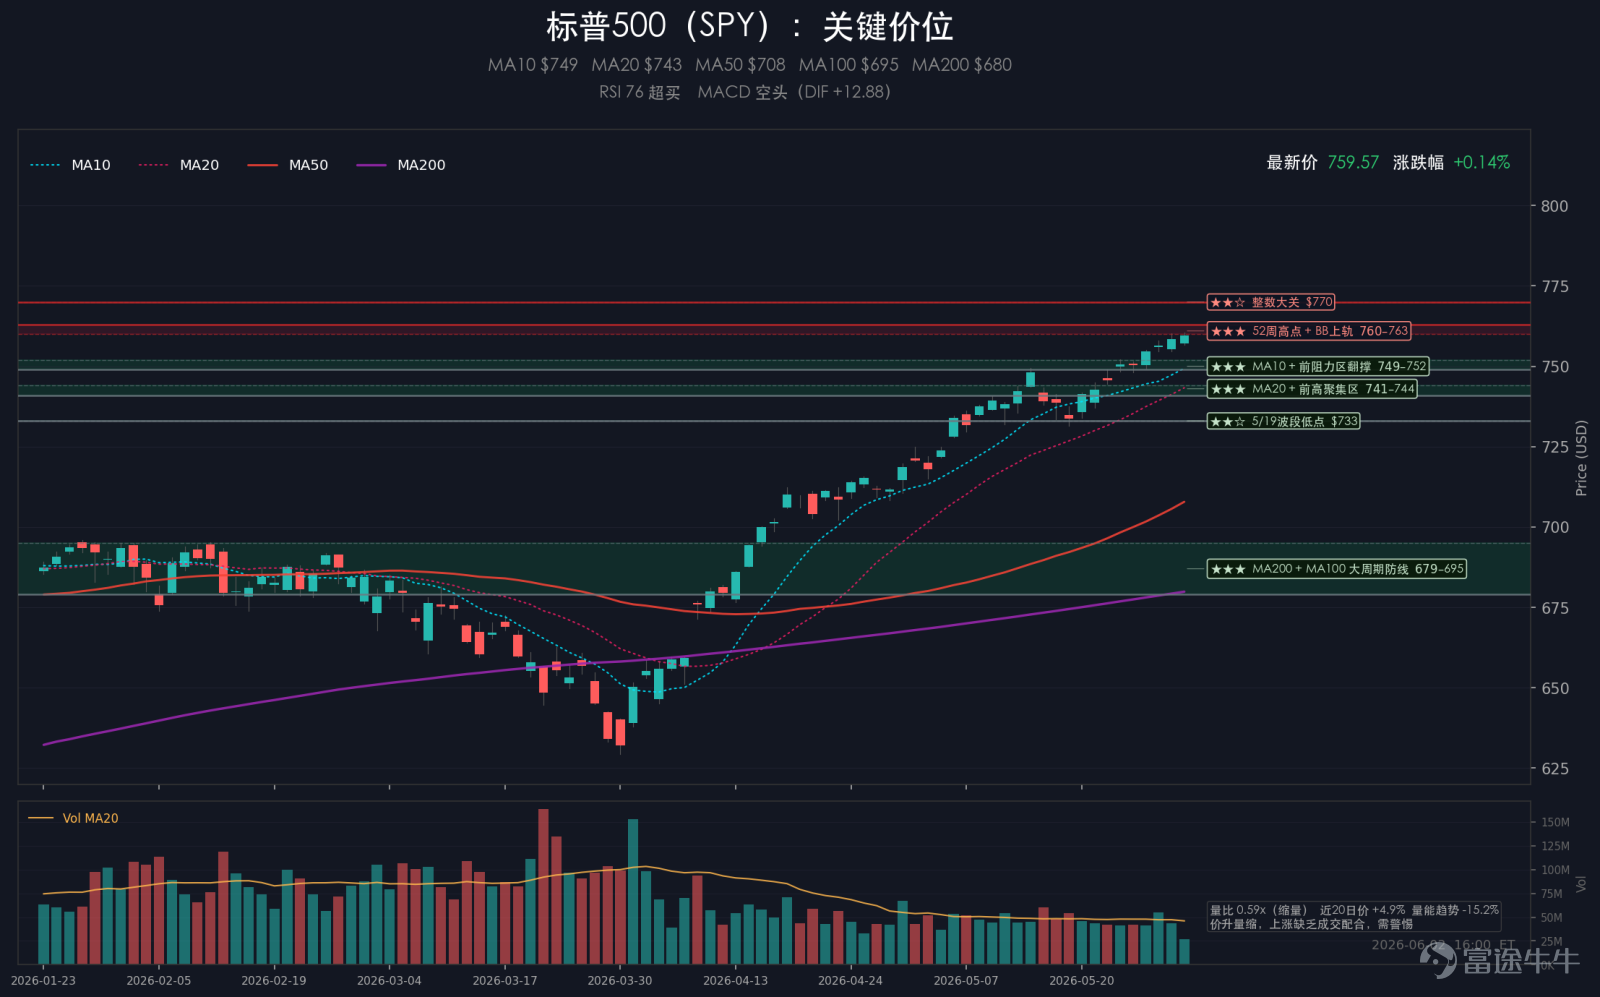Select the MA10 + 前阻力区翻撑 749-752 label
This screenshot has width=1600, height=997.
coord(1318,367)
